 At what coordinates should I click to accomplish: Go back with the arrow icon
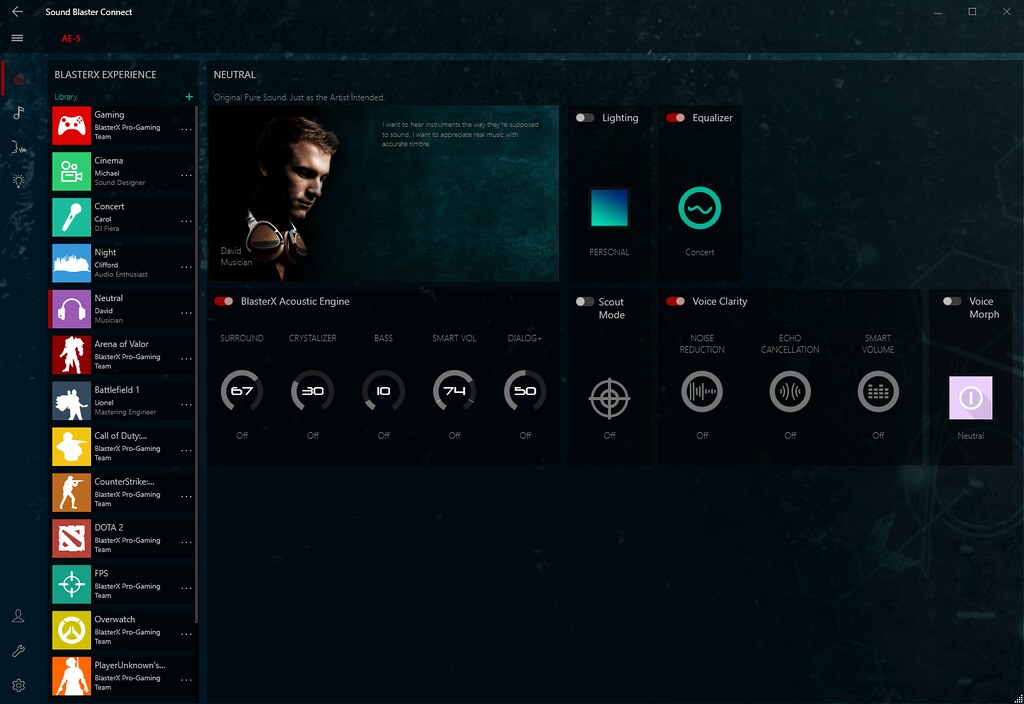point(18,12)
